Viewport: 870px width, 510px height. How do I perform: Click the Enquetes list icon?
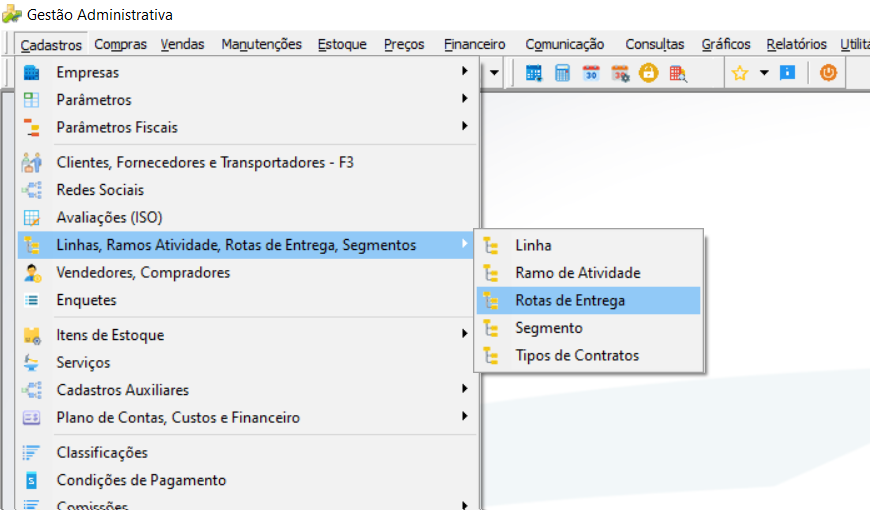coord(32,300)
